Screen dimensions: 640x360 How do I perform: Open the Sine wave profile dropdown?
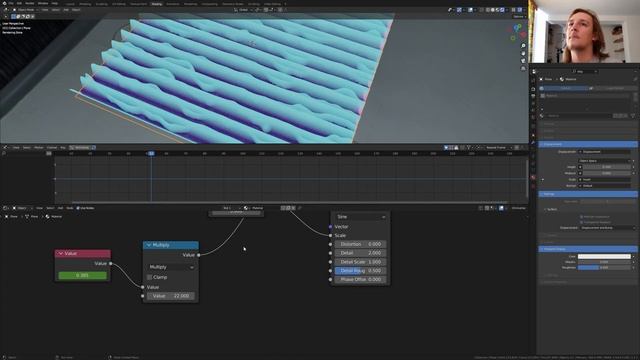[360, 217]
